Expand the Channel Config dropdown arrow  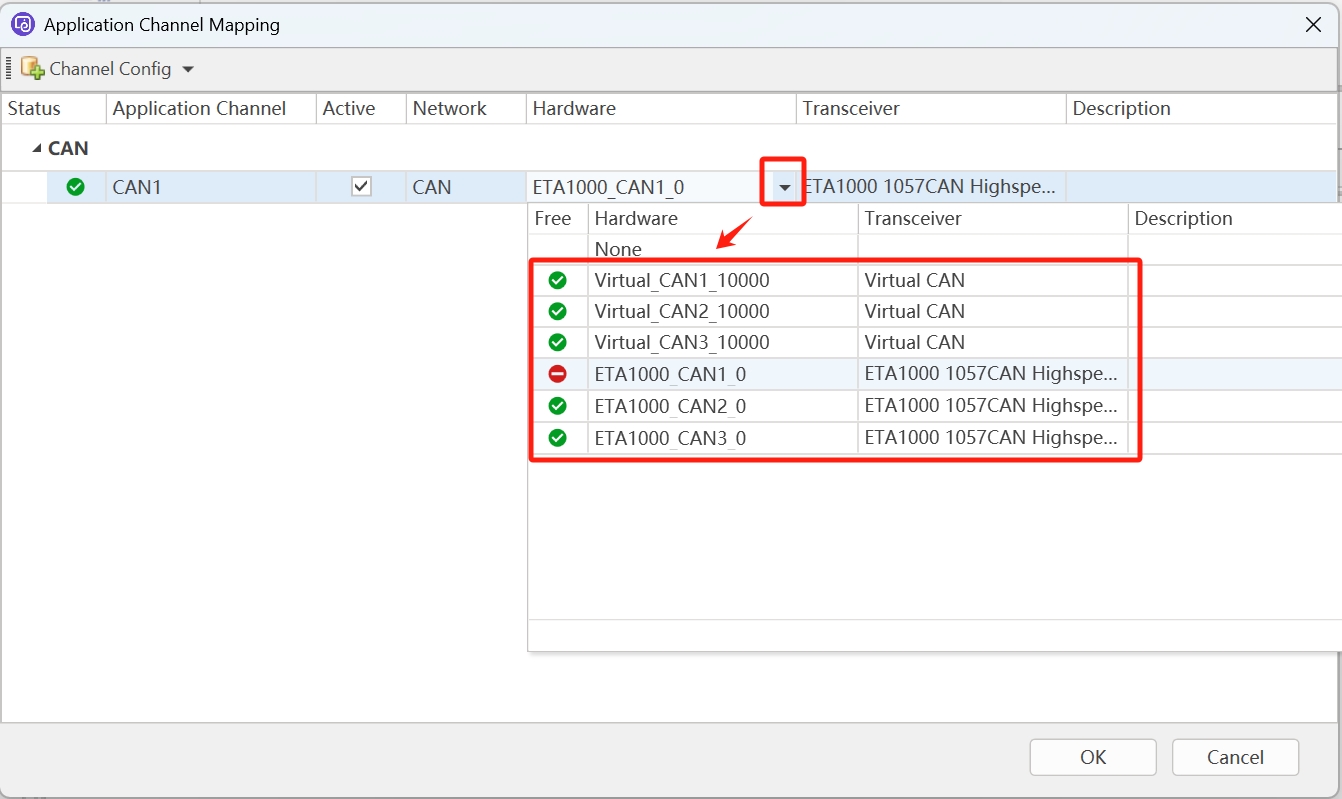(188, 70)
